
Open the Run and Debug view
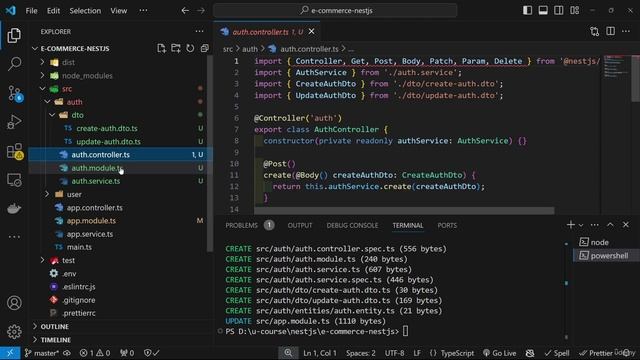pyautogui.click(x=14, y=122)
